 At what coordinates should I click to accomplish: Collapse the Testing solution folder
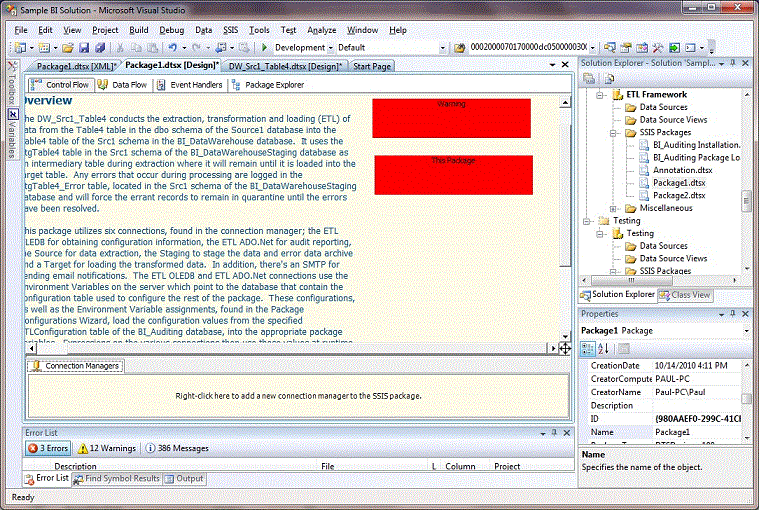[x=586, y=221]
